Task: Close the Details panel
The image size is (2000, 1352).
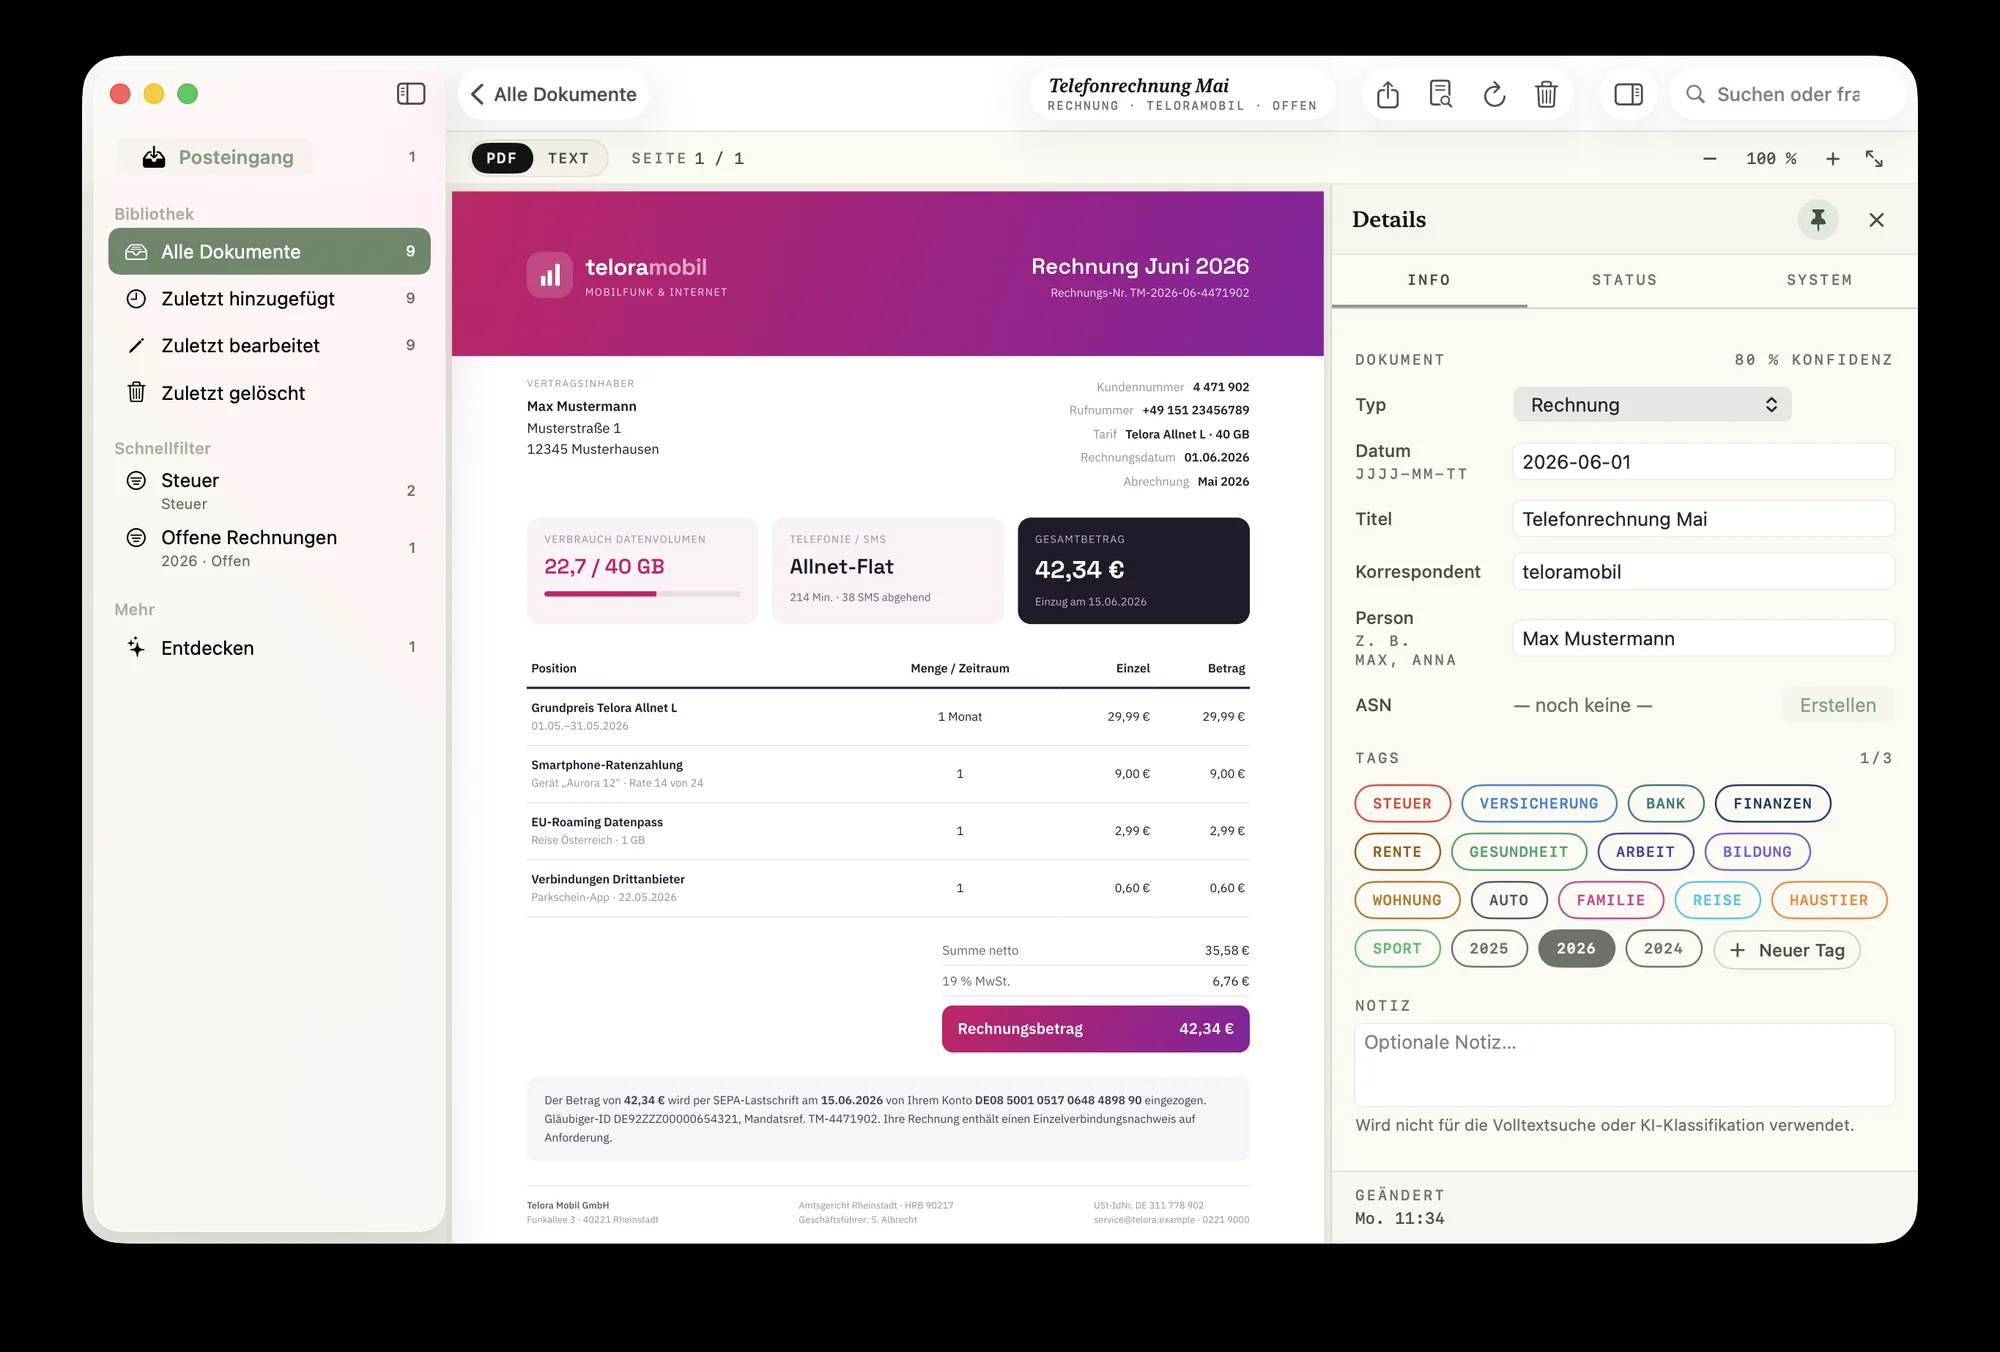Action: coord(1877,220)
